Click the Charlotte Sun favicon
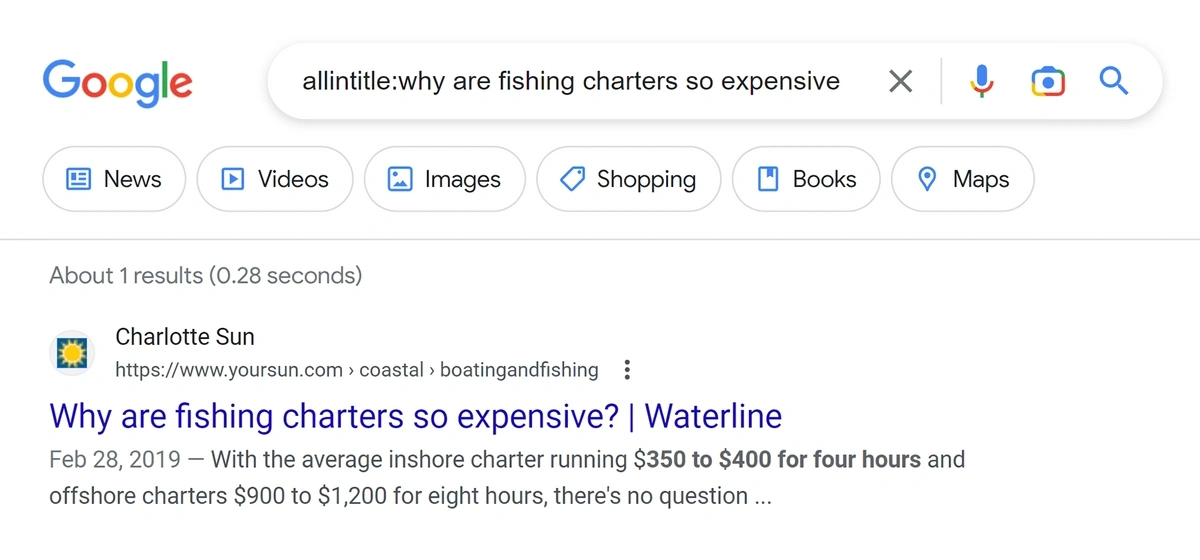 (72, 353)
